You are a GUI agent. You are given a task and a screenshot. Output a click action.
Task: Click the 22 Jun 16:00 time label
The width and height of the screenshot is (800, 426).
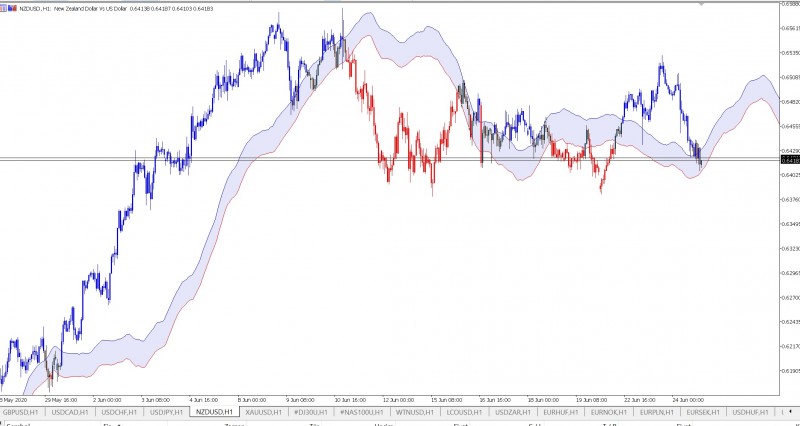(x=640, y=400)
